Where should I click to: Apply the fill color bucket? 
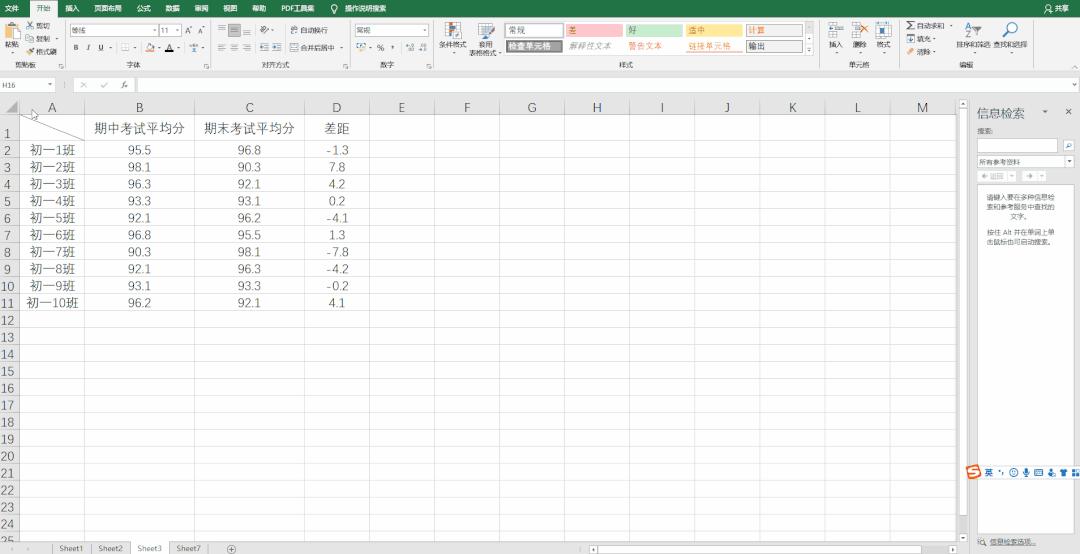150,48
